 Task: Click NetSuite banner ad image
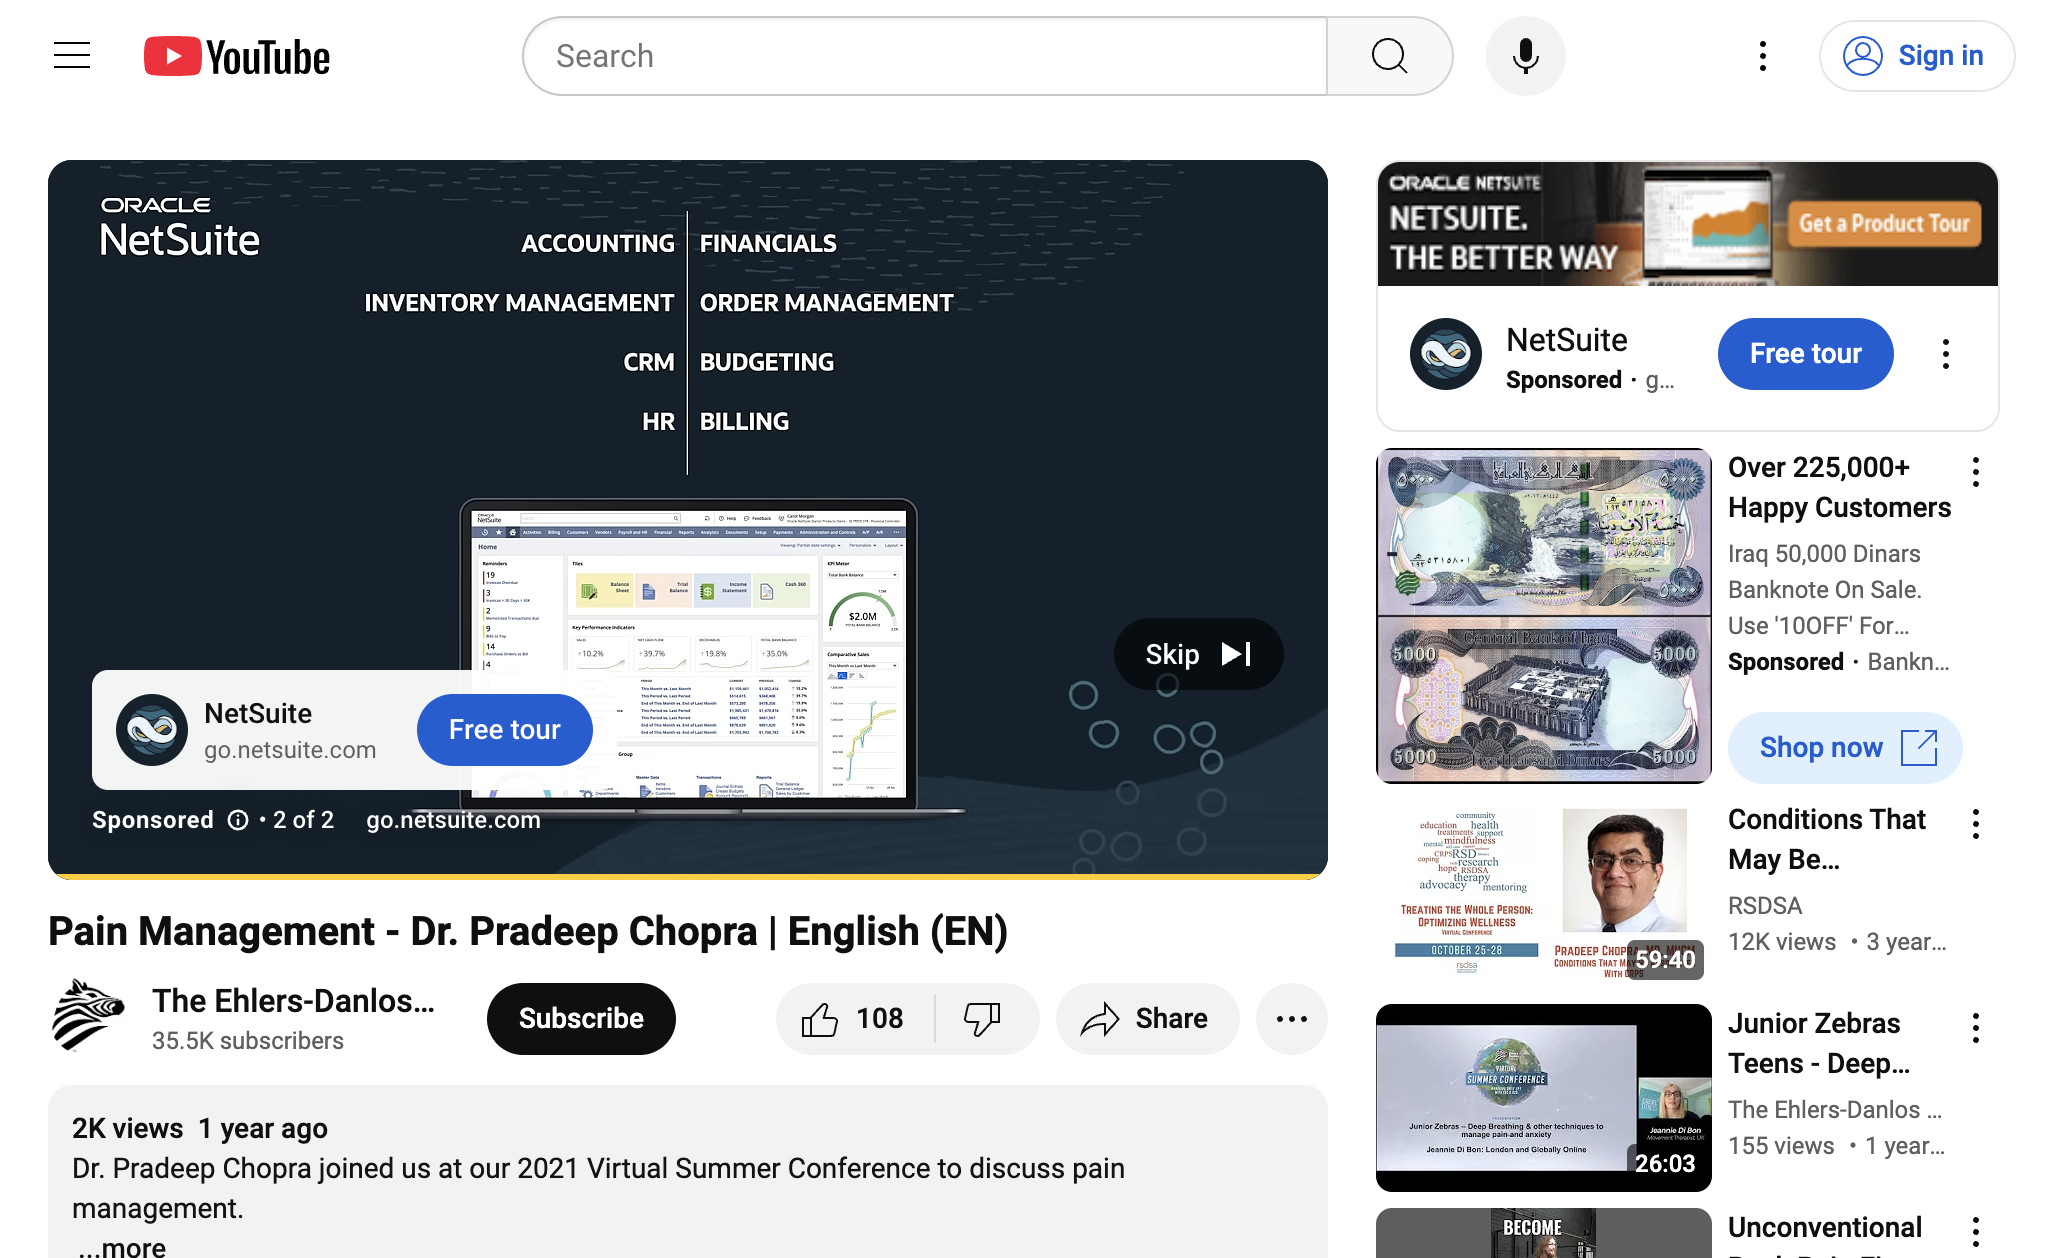[1688, 224]
